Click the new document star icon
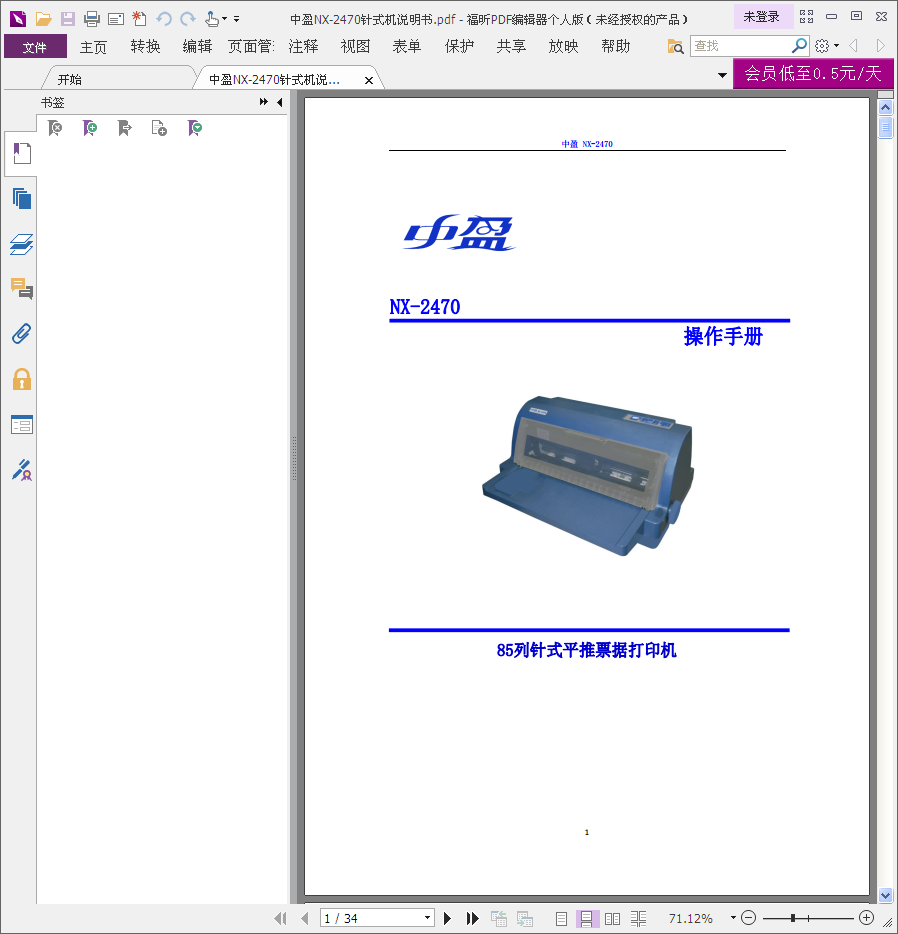This screenshot has height=934, width=898. (x=139, y=19)
